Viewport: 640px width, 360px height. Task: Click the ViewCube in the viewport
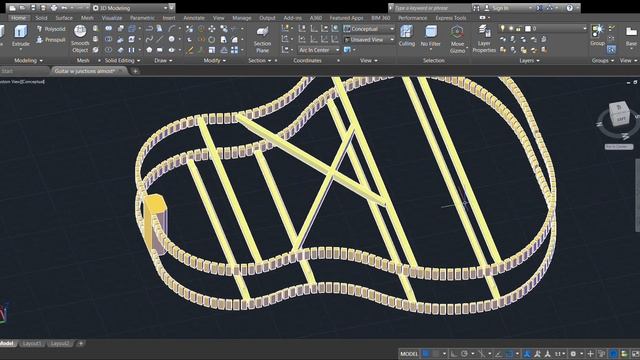pyautogui.click(x=619, y=114)
